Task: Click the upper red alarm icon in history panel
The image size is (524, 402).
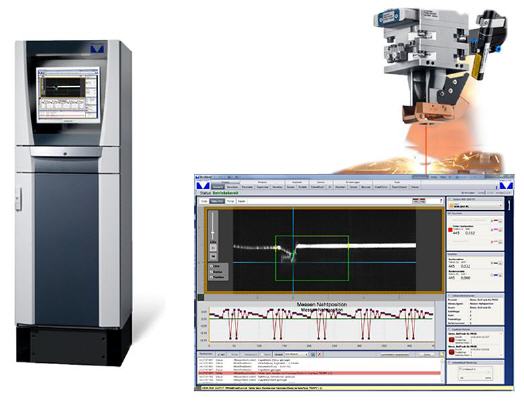Action: 451,340
